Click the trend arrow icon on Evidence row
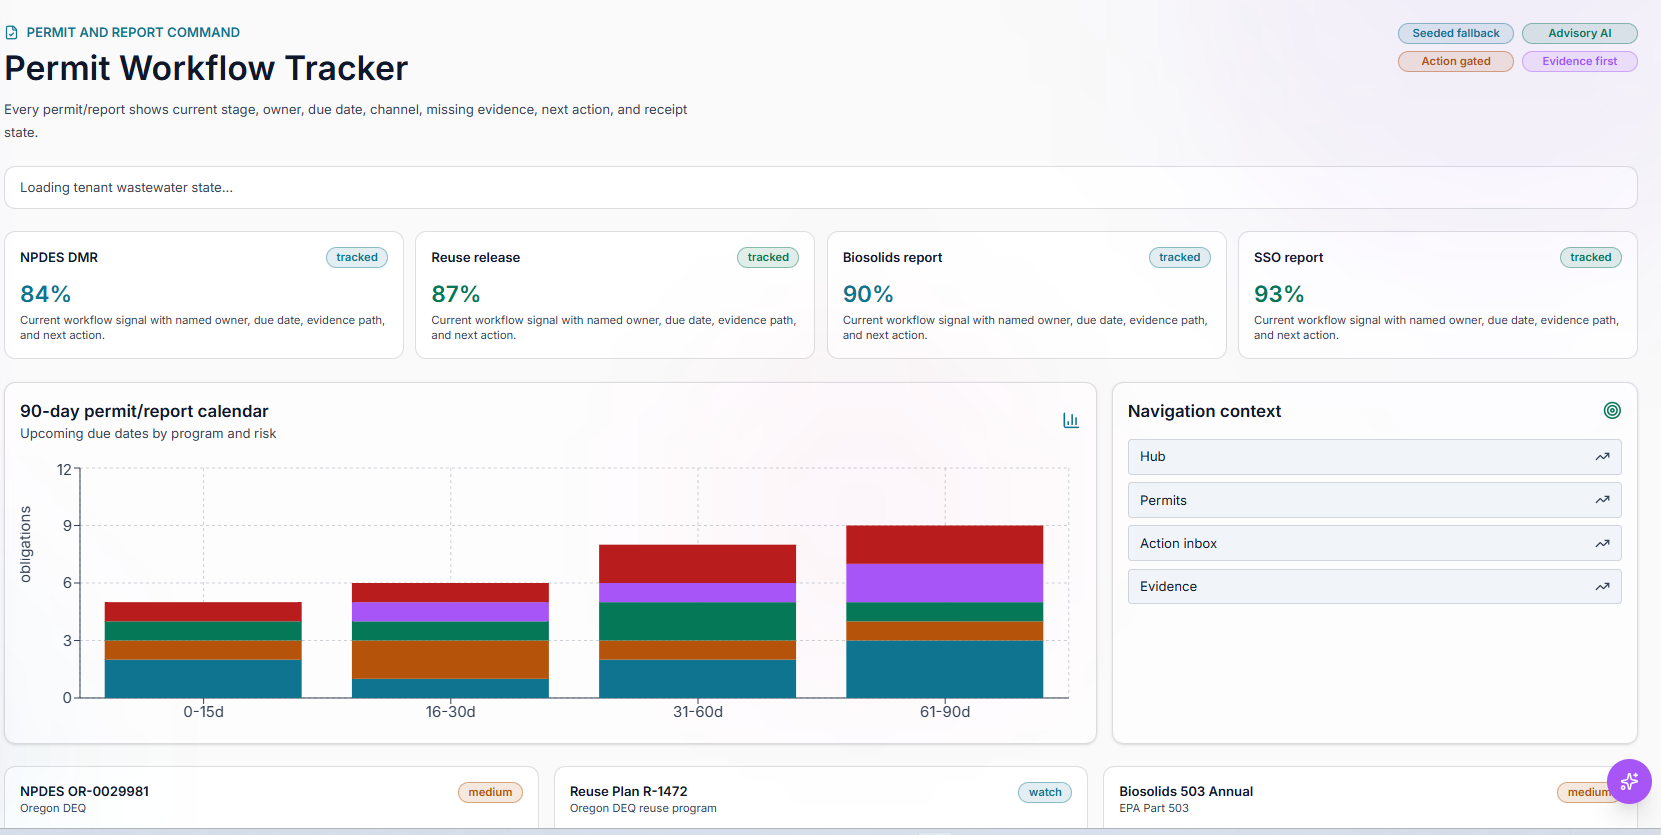The height and width of the screenshot is (835, 1661). 1602,587
